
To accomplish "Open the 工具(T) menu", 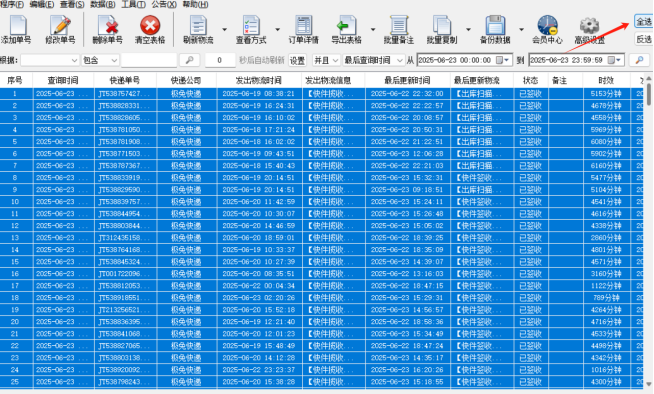I will [x=133, y=5].
